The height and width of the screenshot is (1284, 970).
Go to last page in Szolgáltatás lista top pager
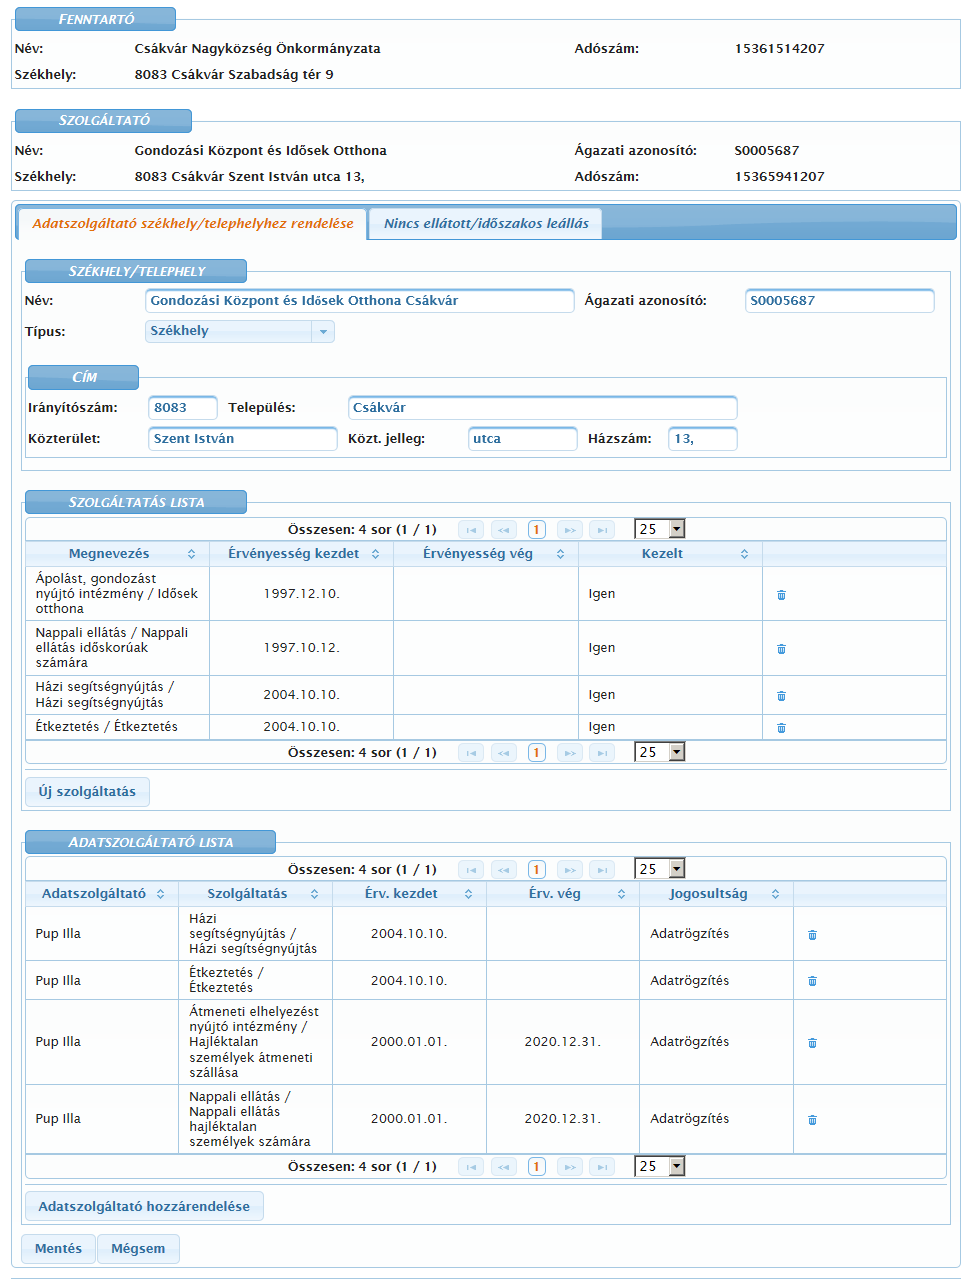click(602, 530)
